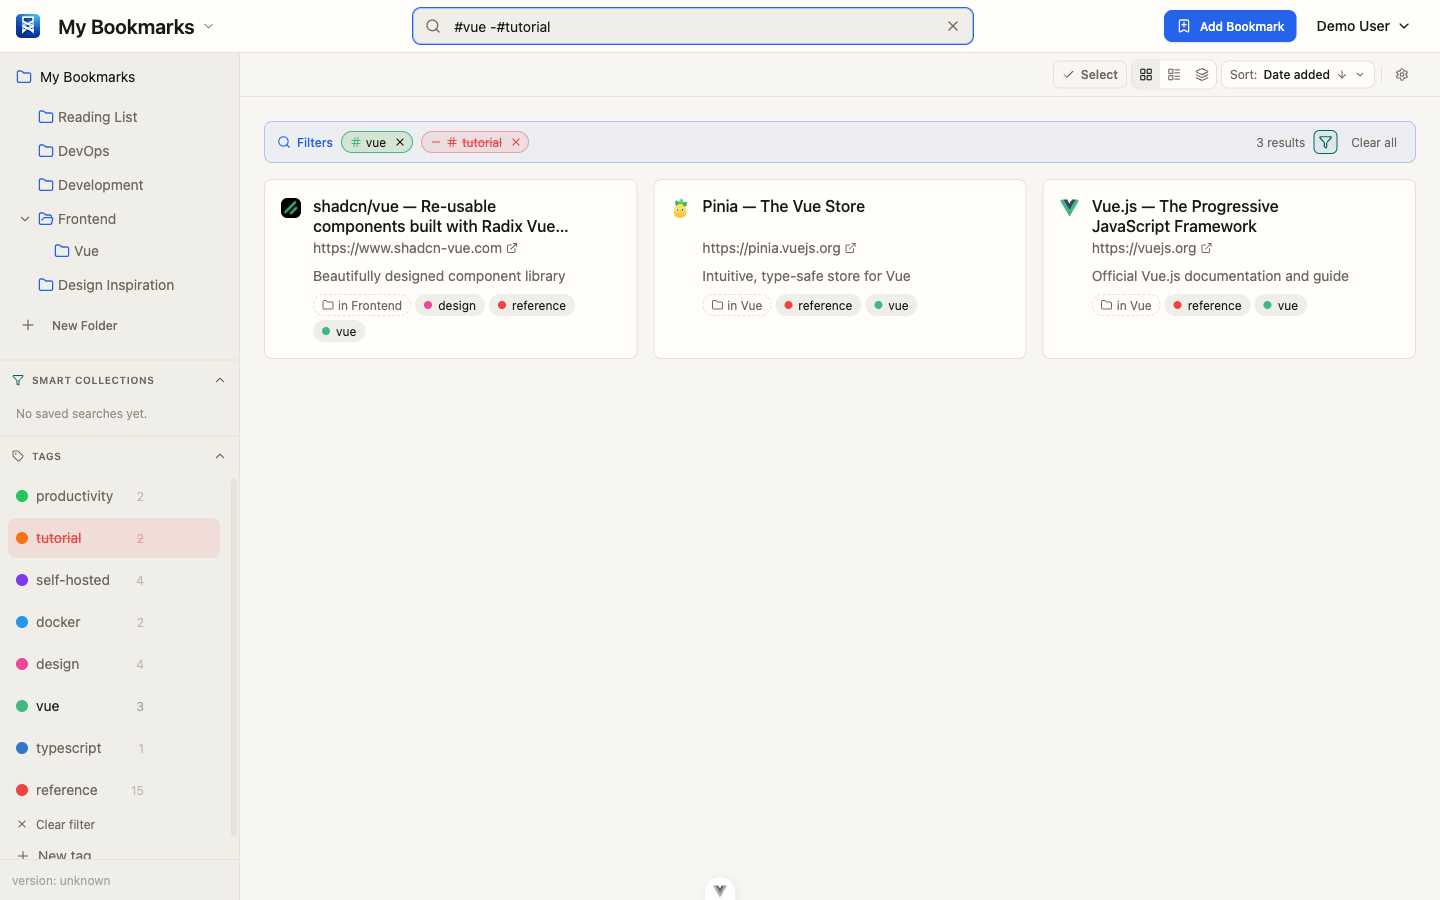The image size is (1440, 900).
Task: Filter by the reference tag in sidebar
Action: pos(114,790)
